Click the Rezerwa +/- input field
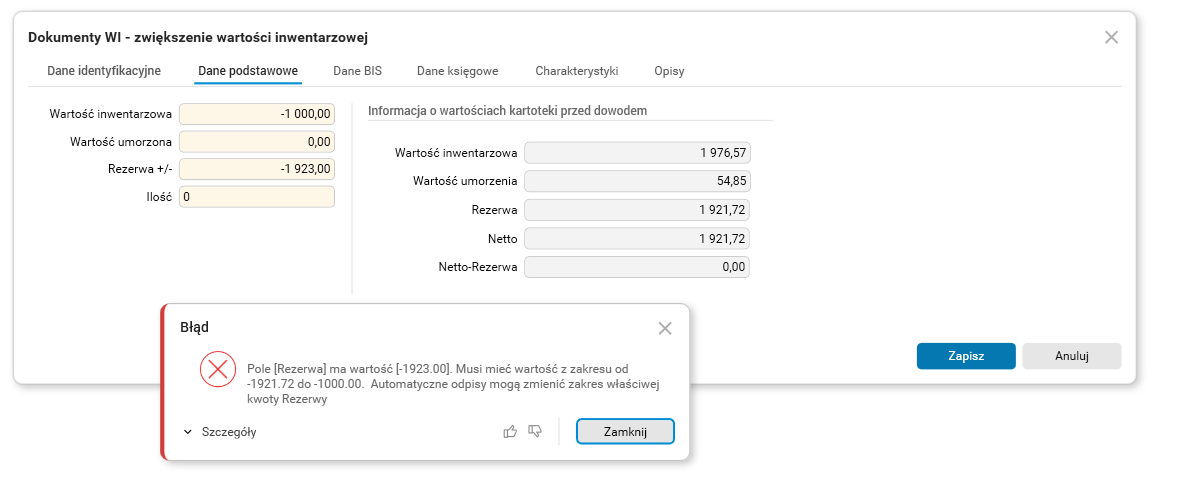This screenshot has height=495, width=1190. click(x=257, y=169)
